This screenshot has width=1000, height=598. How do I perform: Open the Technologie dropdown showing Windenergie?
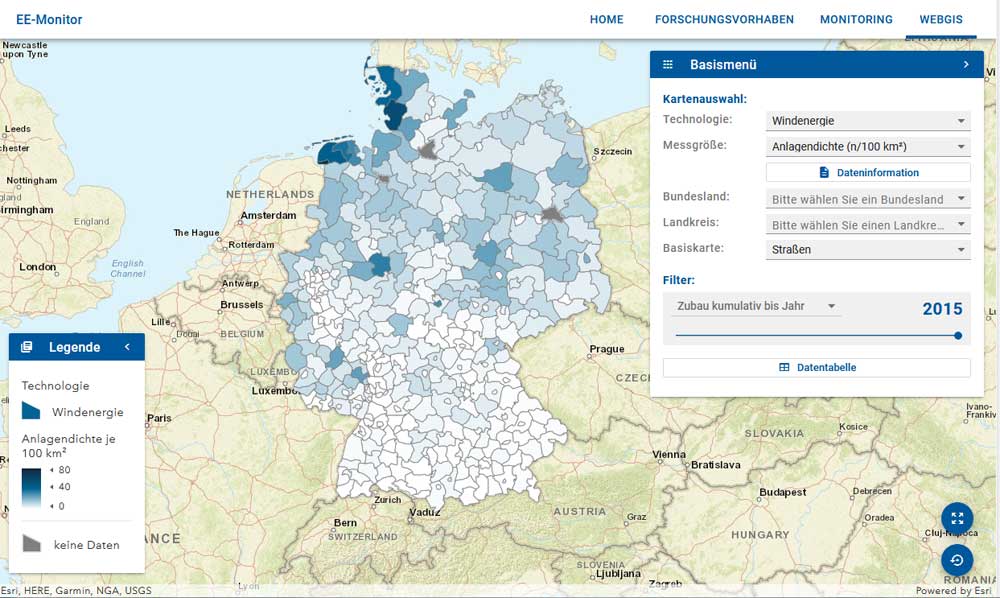[x=867, y=121]
